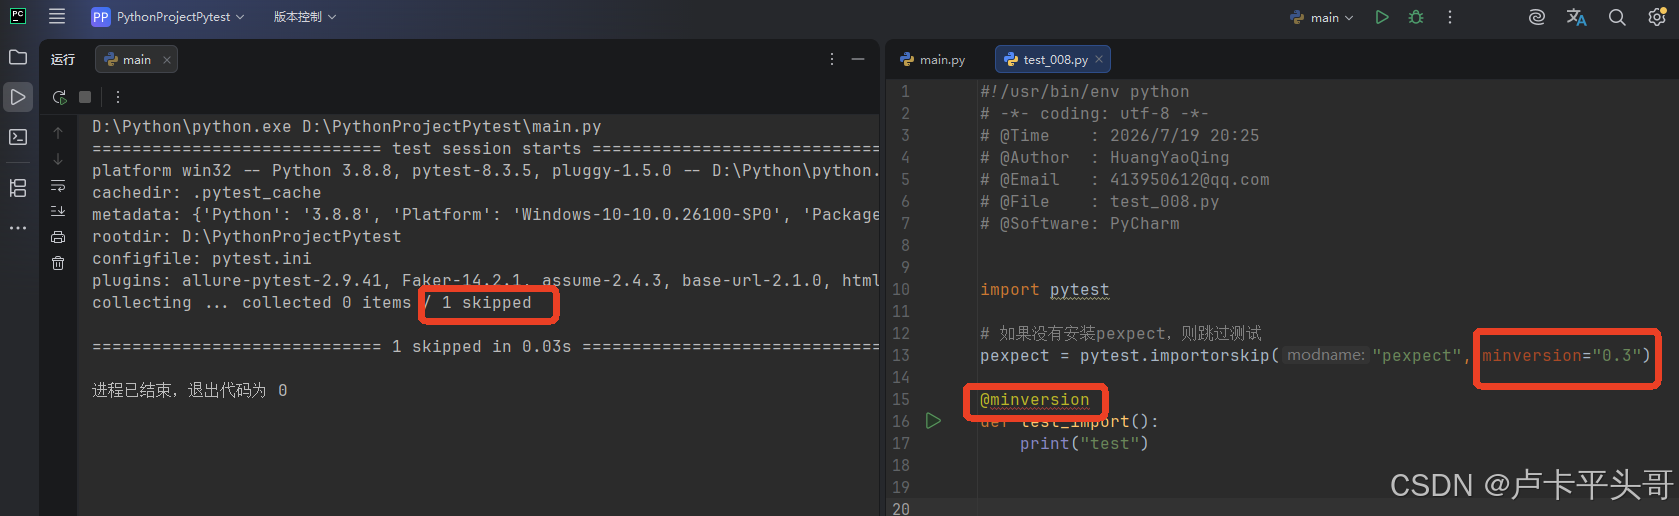Close the main run tab
This screenshot has width=1679, height=516.
pos(167,60)
